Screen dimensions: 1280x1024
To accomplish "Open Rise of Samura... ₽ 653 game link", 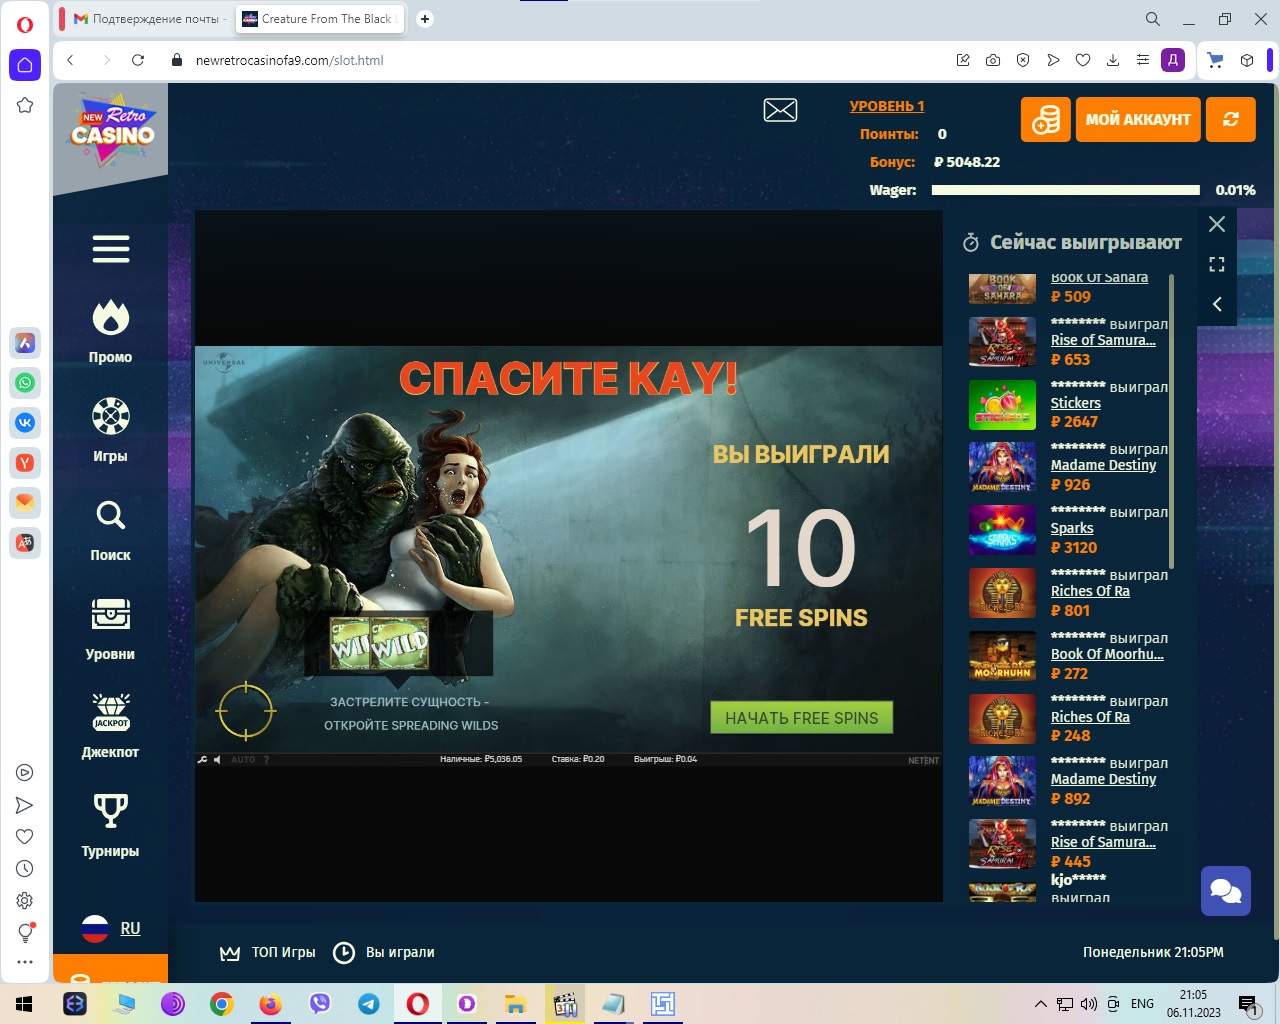I will pyautogui.click(x=1103, y=340).
